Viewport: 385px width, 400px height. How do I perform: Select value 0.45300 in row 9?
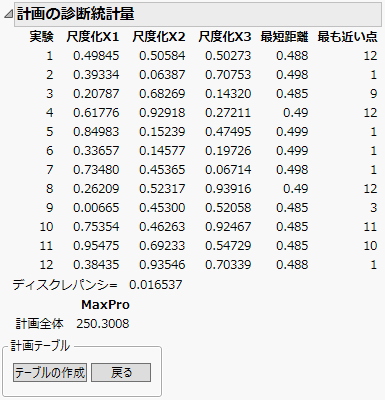click(162, 208)
